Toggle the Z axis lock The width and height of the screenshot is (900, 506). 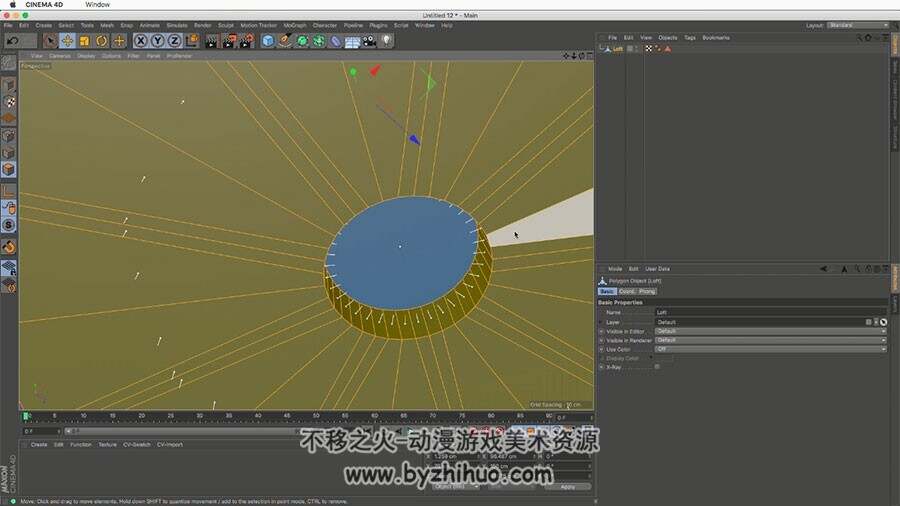point(174,41)
